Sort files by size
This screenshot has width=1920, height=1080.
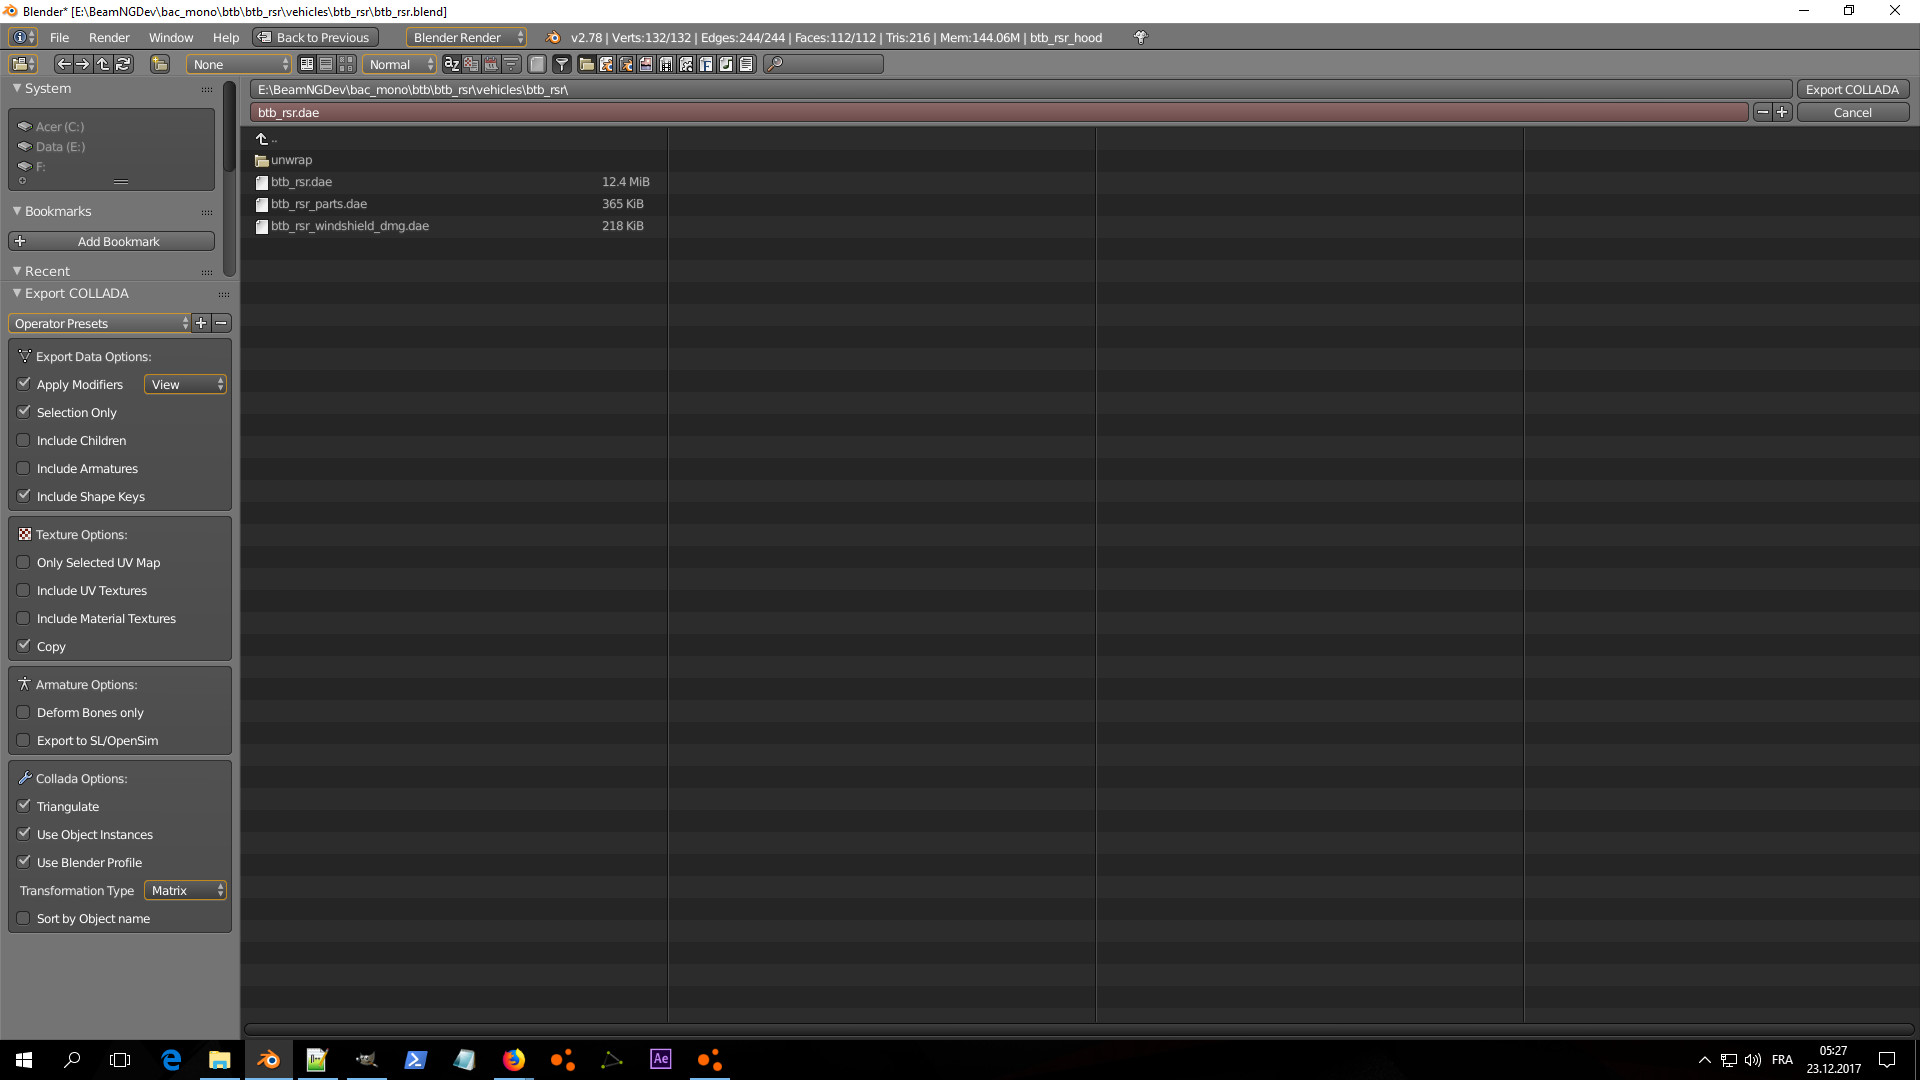coord(511,64)
